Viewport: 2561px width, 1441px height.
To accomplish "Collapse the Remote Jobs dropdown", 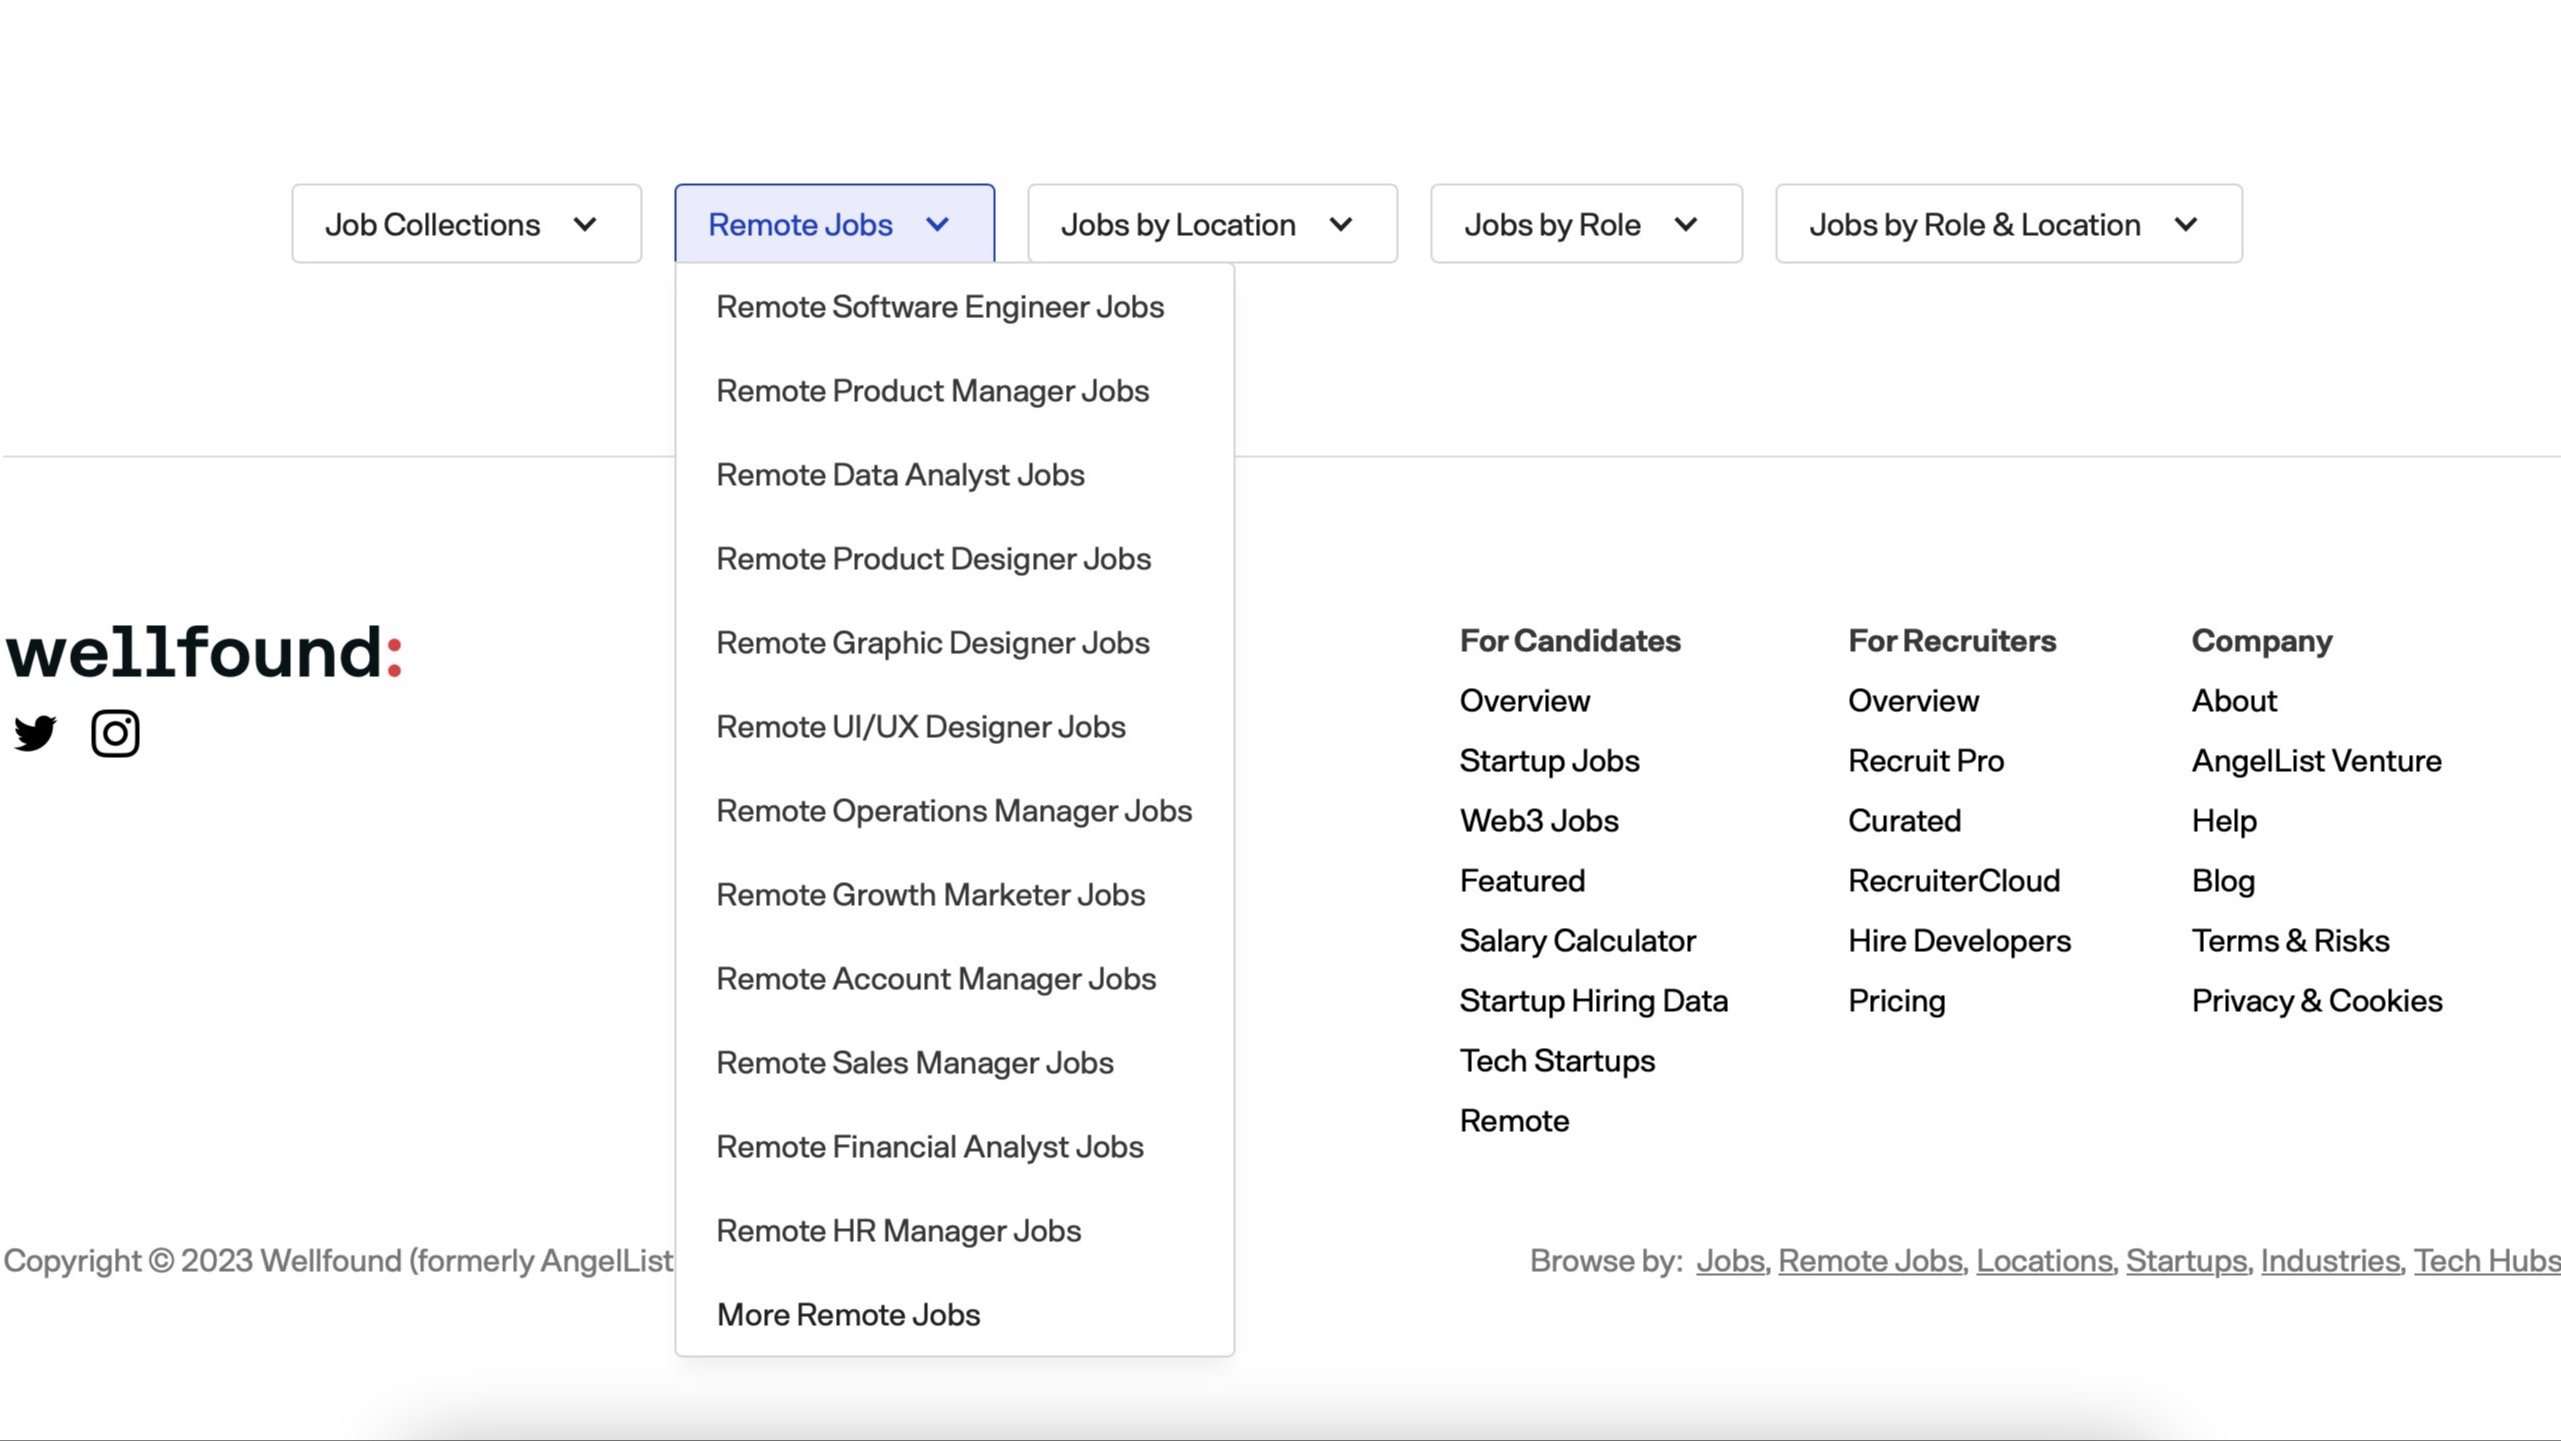I will click(834, 224).
